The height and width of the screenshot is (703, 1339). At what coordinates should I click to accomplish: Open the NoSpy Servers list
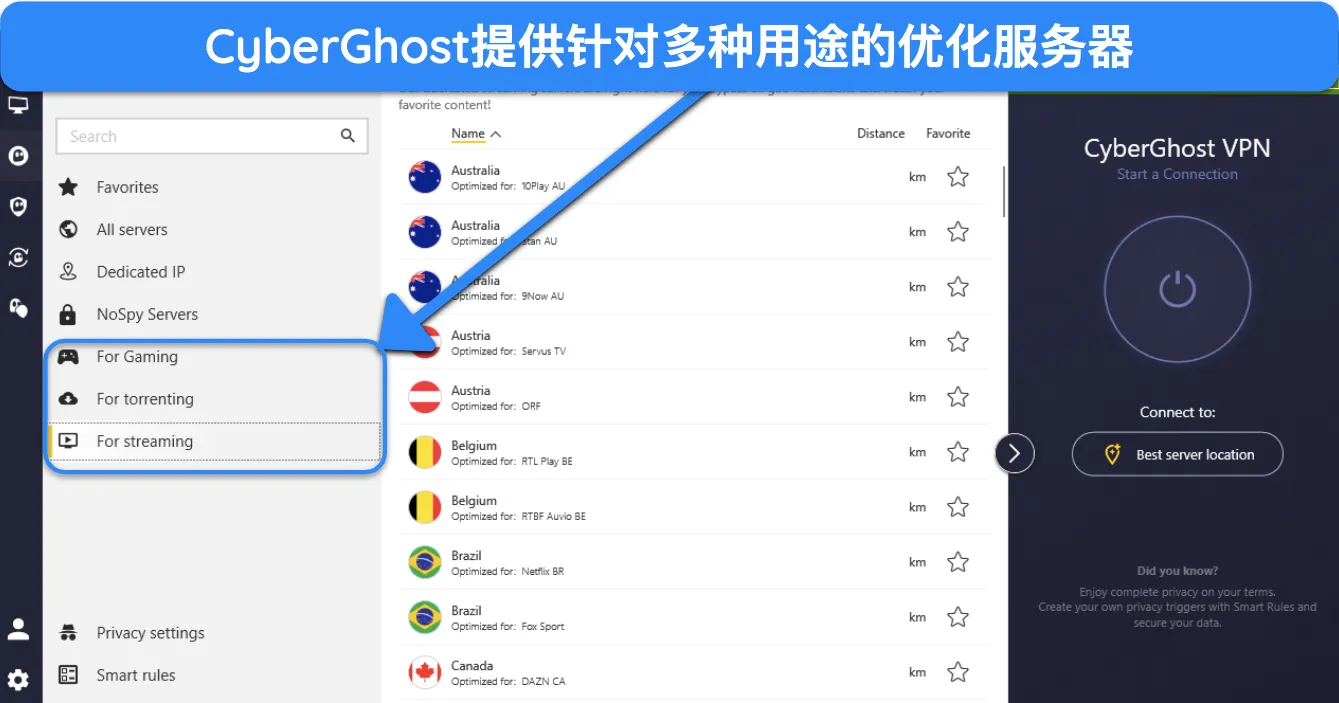tap(147, 314)
